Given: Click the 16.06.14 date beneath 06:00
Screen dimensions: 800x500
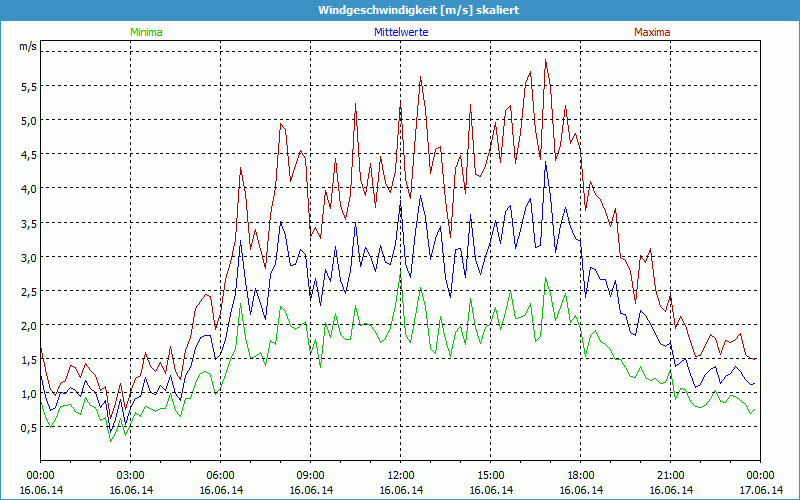Looking at the screenshot, I should click(220, 490).
